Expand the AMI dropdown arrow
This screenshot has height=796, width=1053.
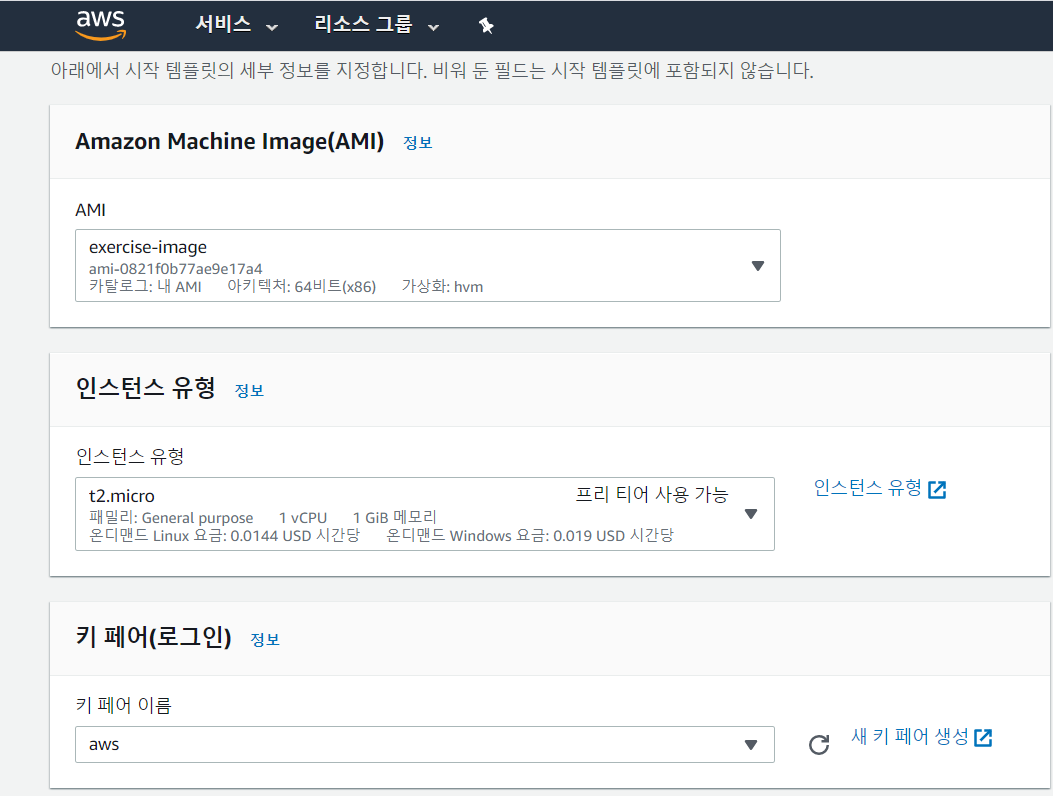coord(757,266)
